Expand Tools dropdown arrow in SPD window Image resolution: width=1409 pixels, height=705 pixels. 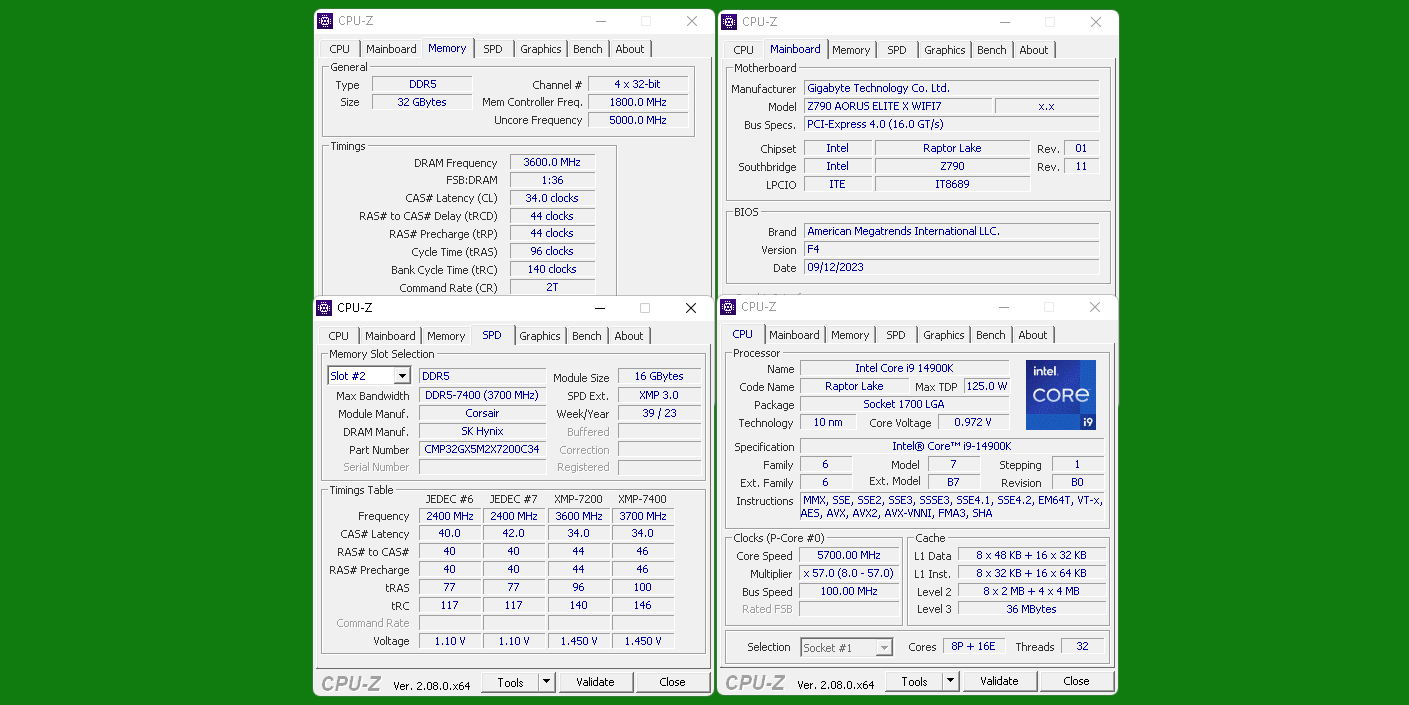point(546,682)
